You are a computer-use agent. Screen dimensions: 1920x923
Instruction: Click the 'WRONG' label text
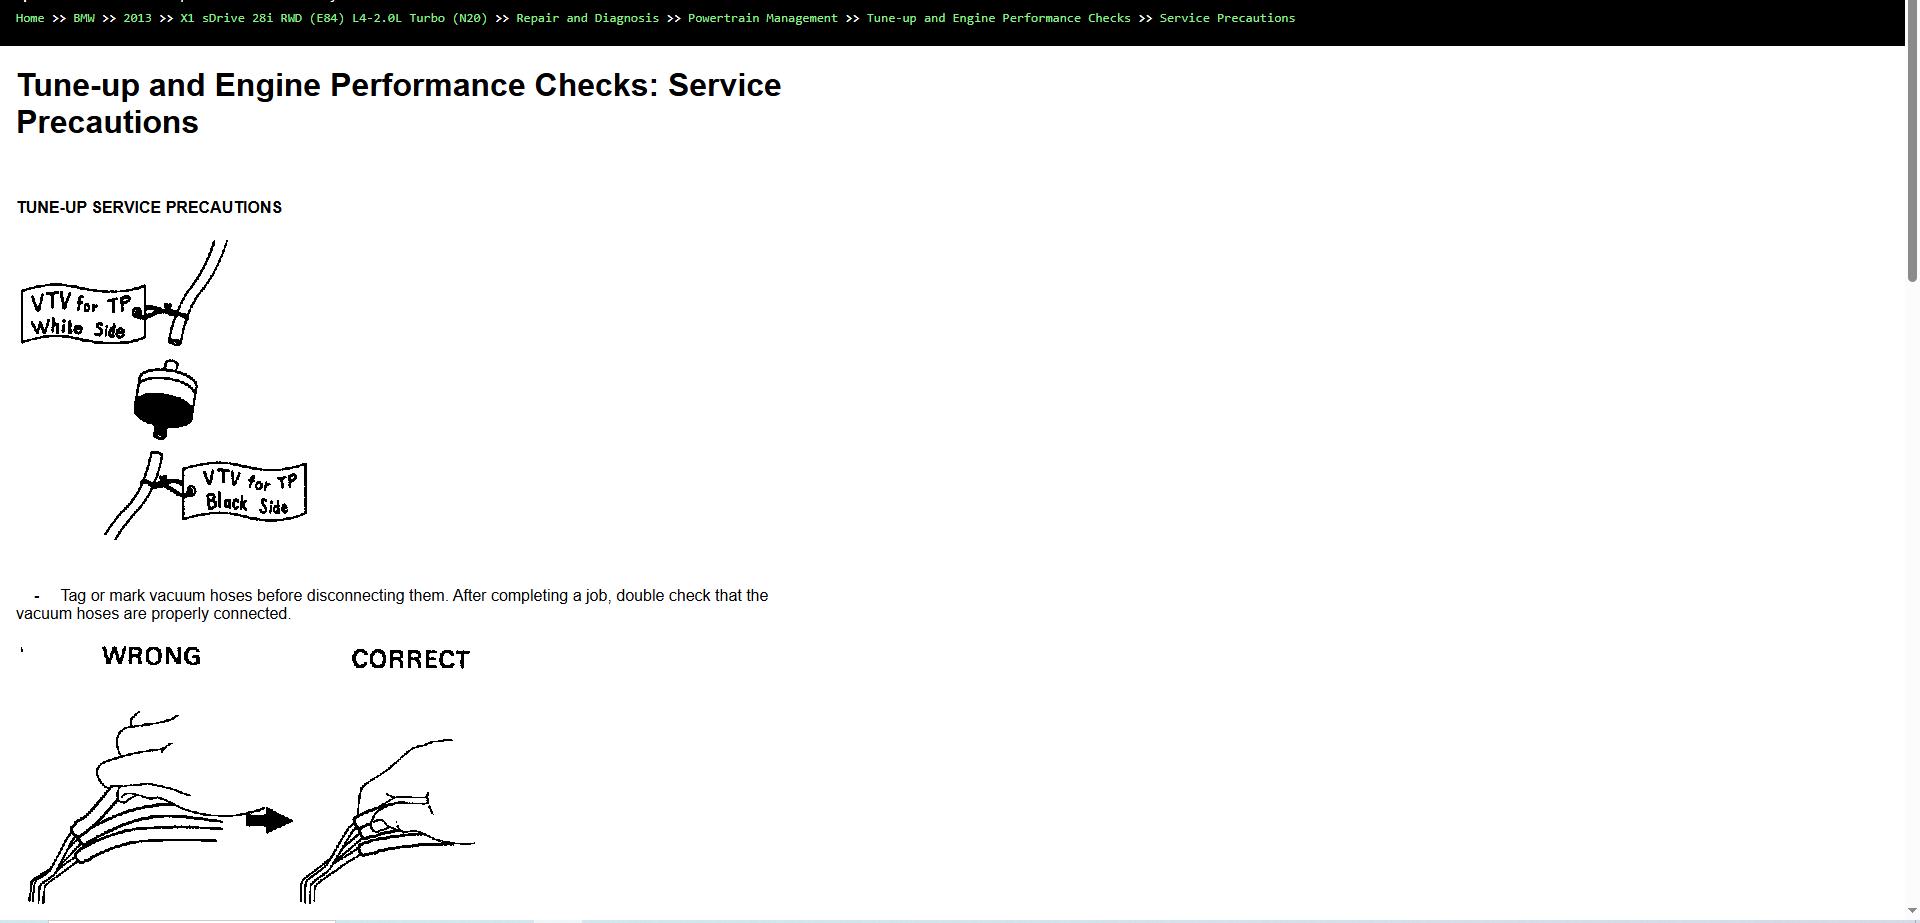coord(151,656)
